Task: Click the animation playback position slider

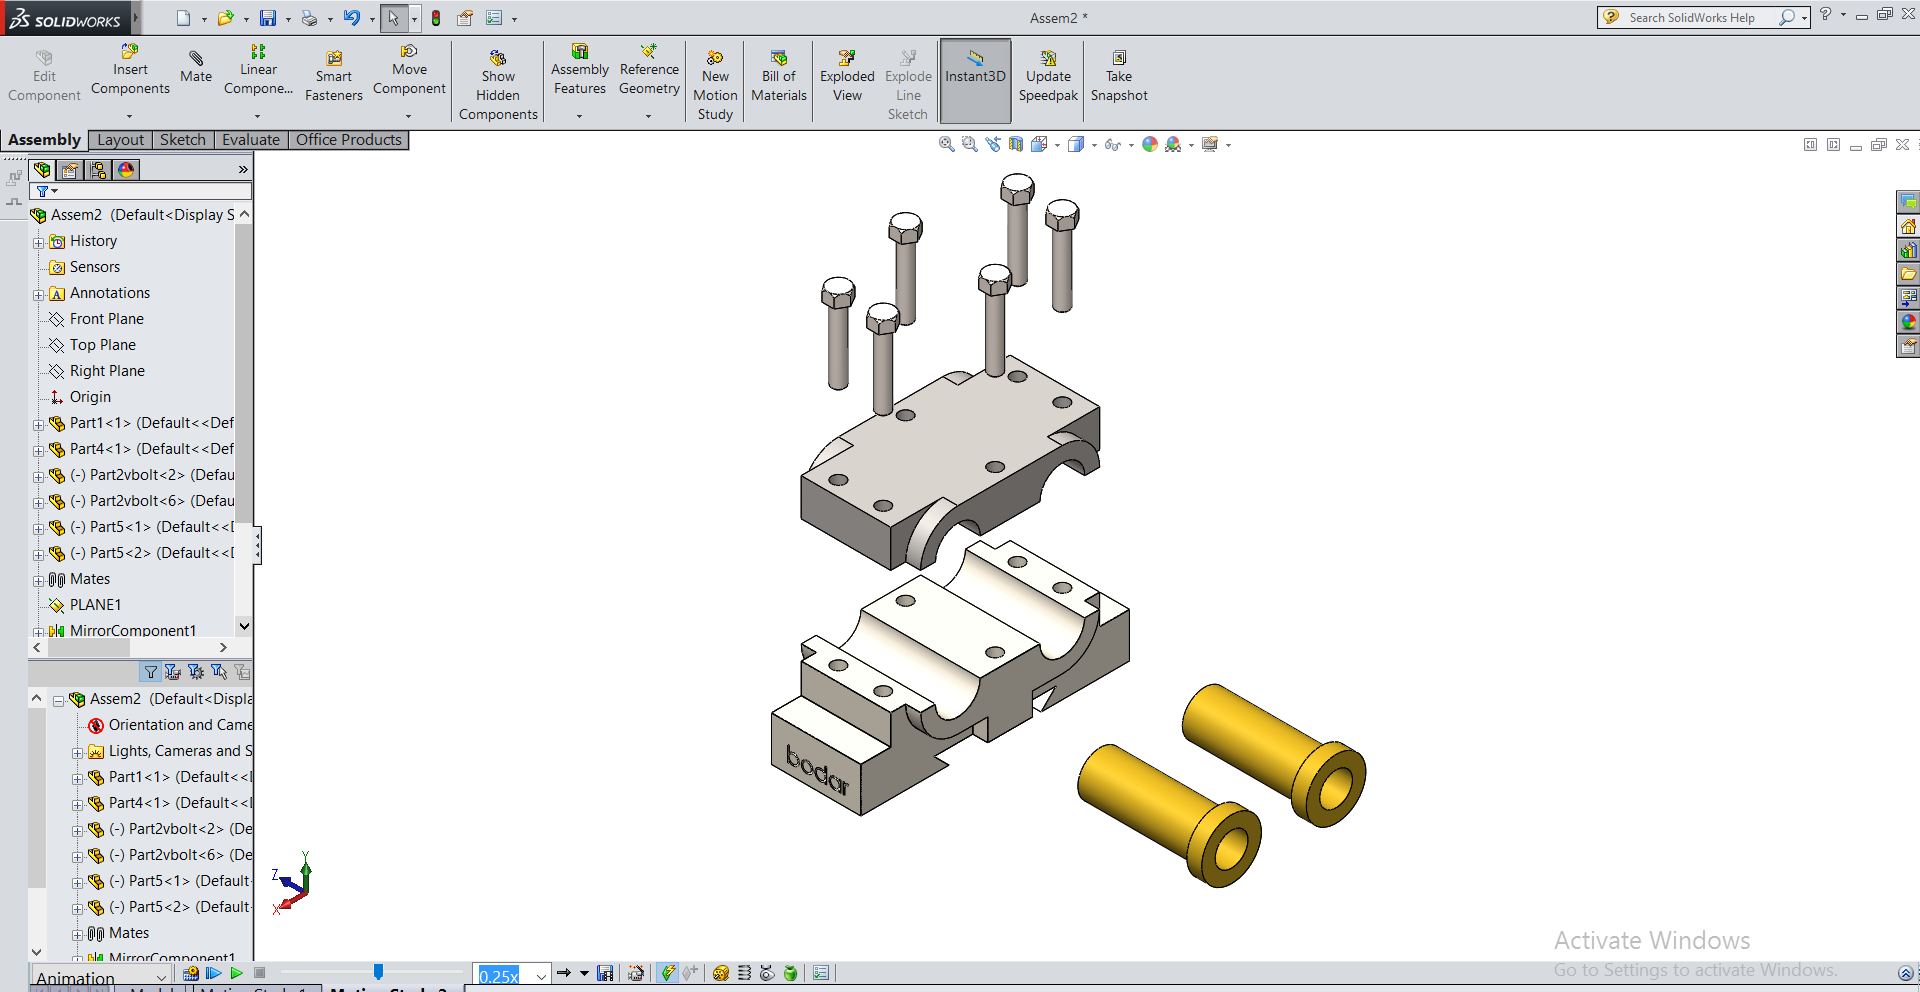Action: coord(378,972)
